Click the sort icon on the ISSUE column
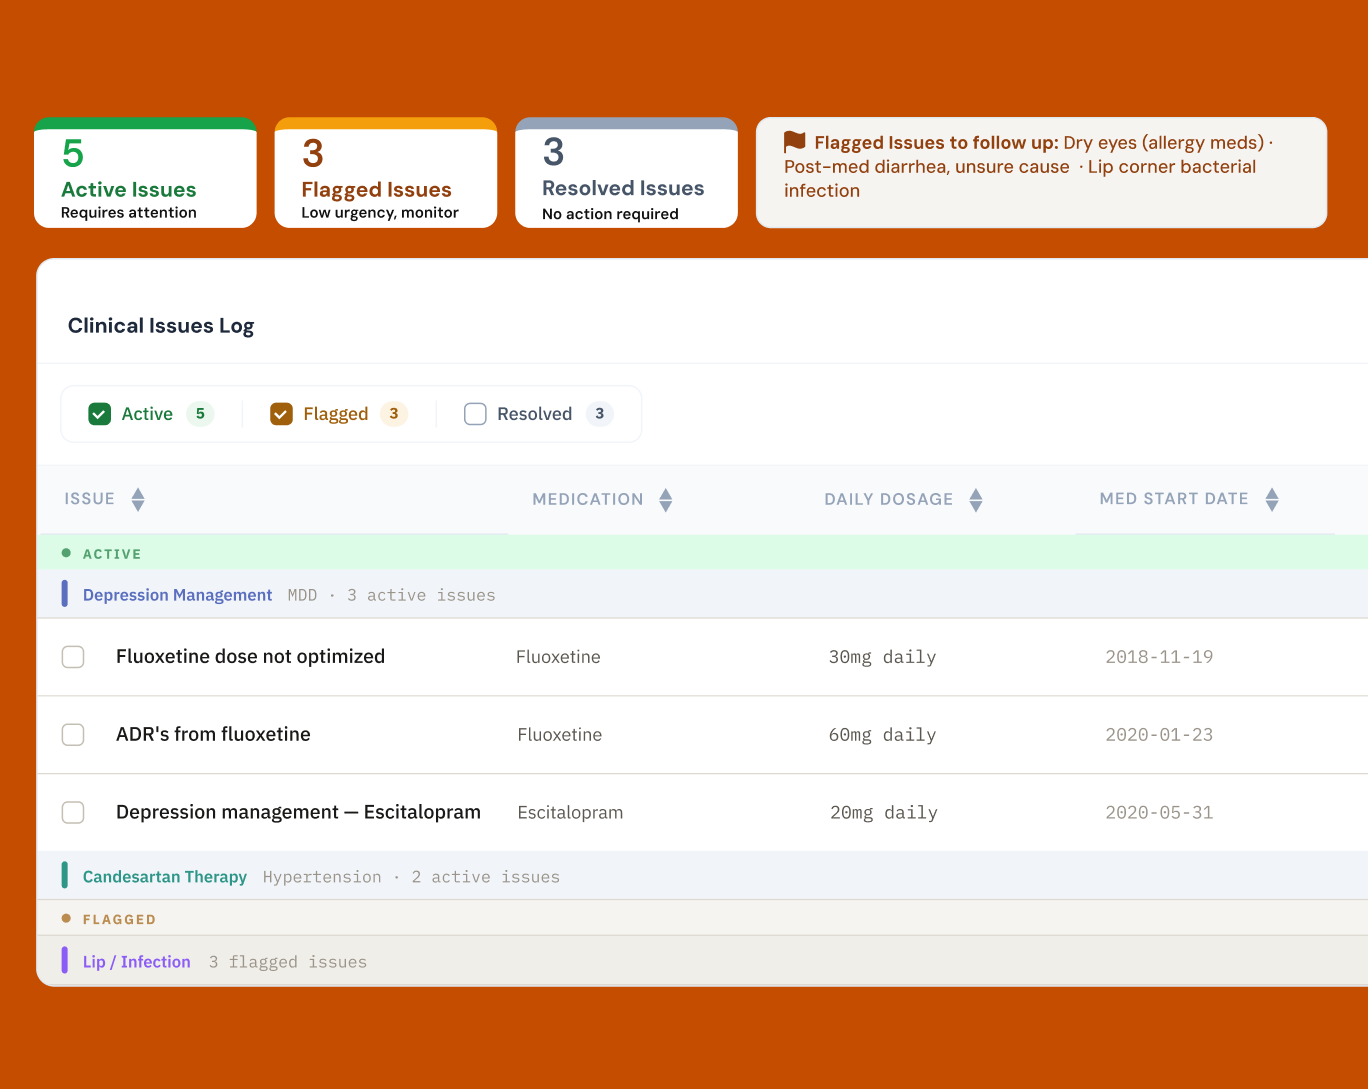This screenshot has height=1089, width=1368. [138, 498]
